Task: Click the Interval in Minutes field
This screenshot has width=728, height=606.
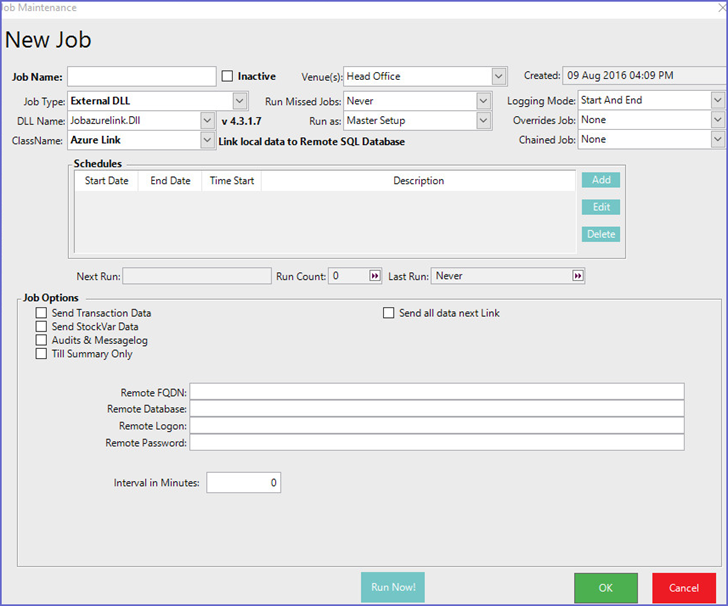Action: (244, 482)
